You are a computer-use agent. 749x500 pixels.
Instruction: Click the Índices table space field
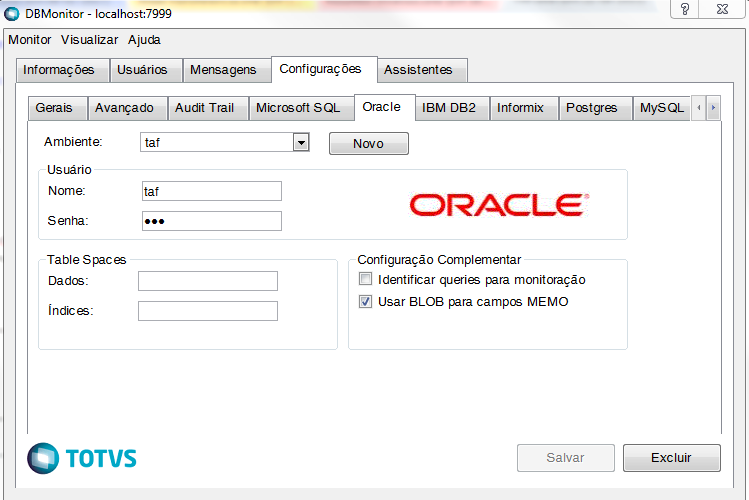click(x=208, y=311)
